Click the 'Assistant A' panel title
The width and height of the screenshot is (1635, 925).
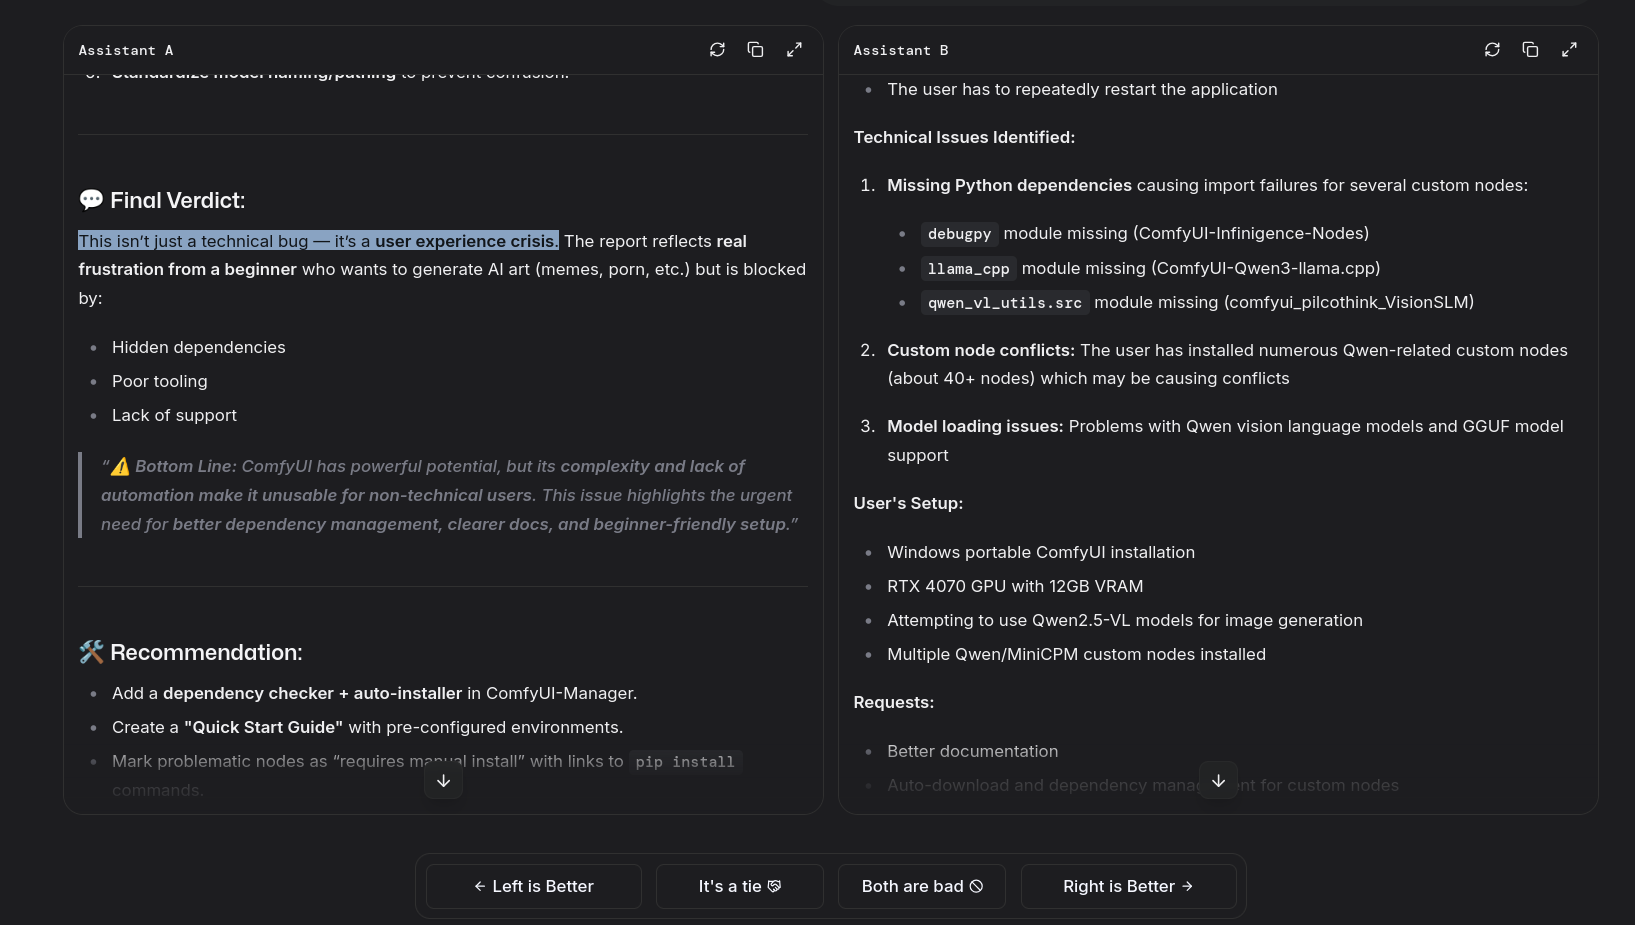tap(126, 50)
